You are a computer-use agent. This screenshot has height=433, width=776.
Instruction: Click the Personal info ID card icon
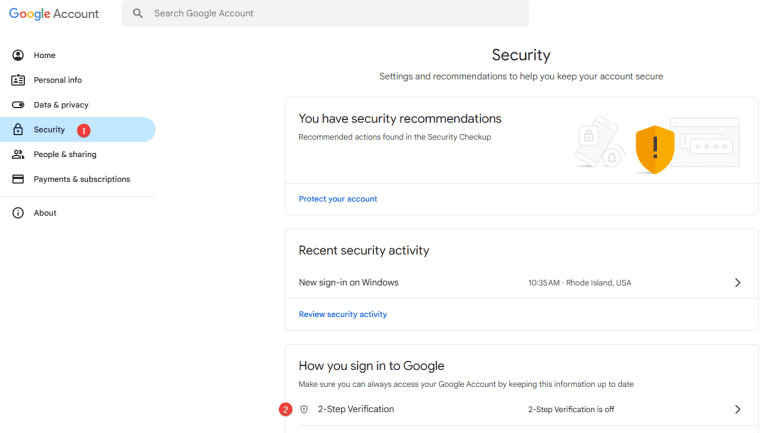click(18, 80)
